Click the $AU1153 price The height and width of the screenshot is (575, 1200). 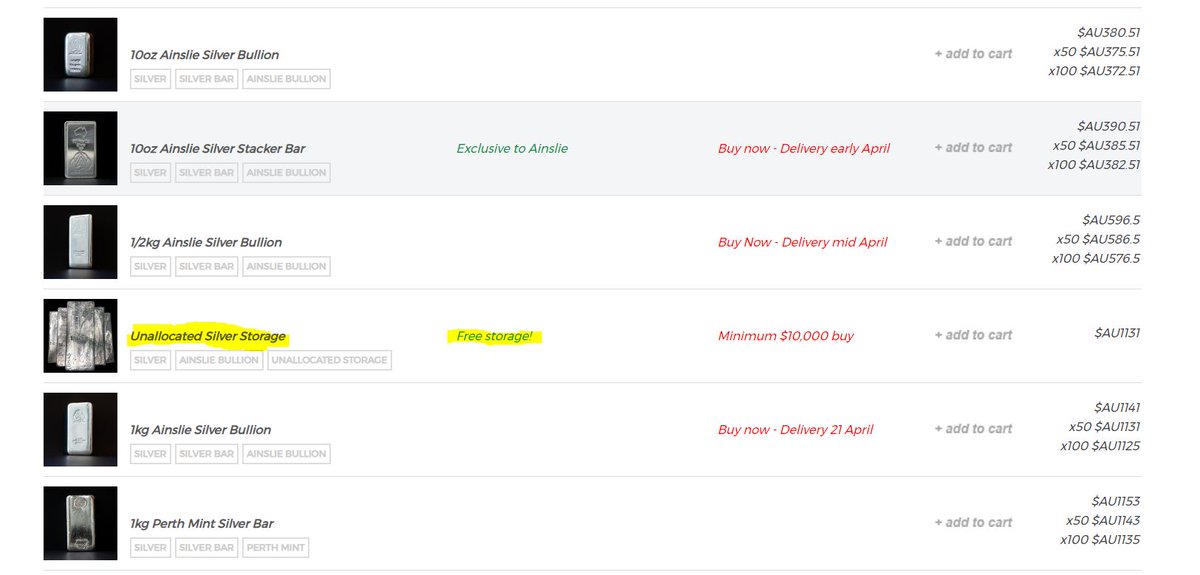(1116, 501)
